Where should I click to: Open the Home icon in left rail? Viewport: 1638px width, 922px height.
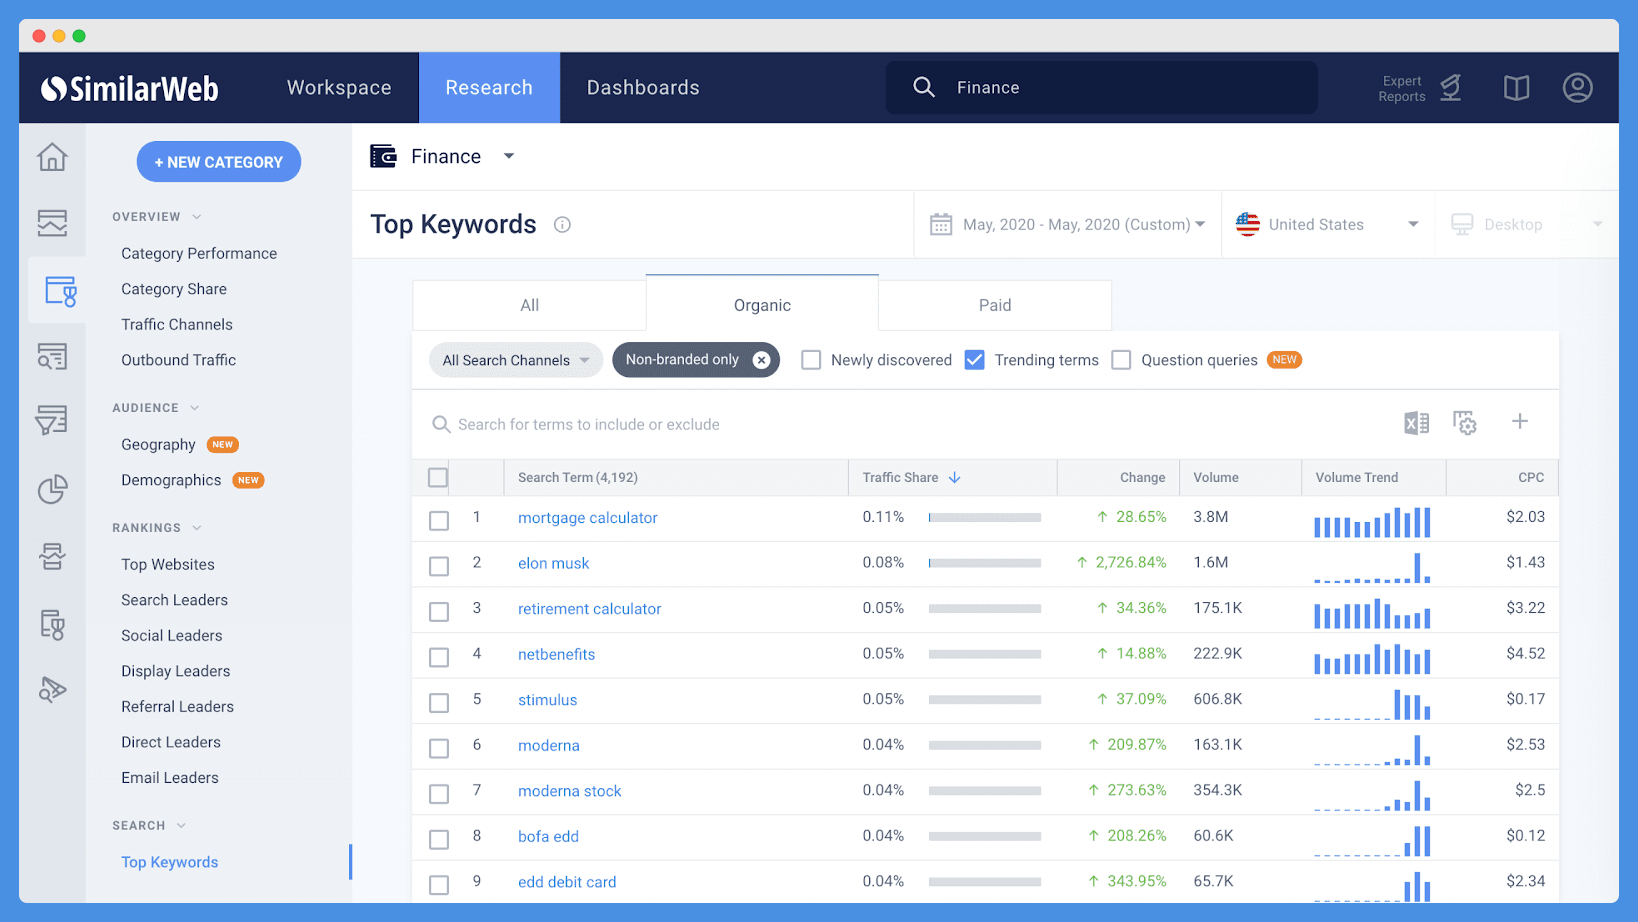[52, 157]
